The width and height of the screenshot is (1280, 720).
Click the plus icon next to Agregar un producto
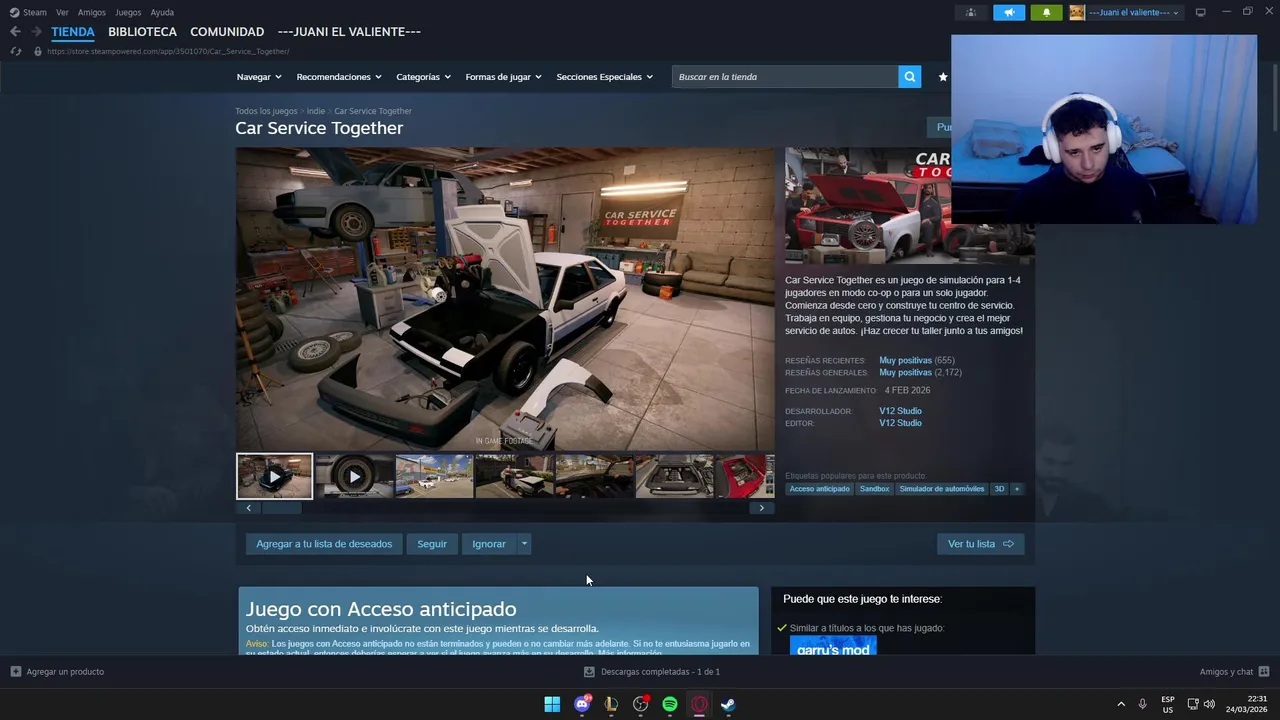point(15,672)
